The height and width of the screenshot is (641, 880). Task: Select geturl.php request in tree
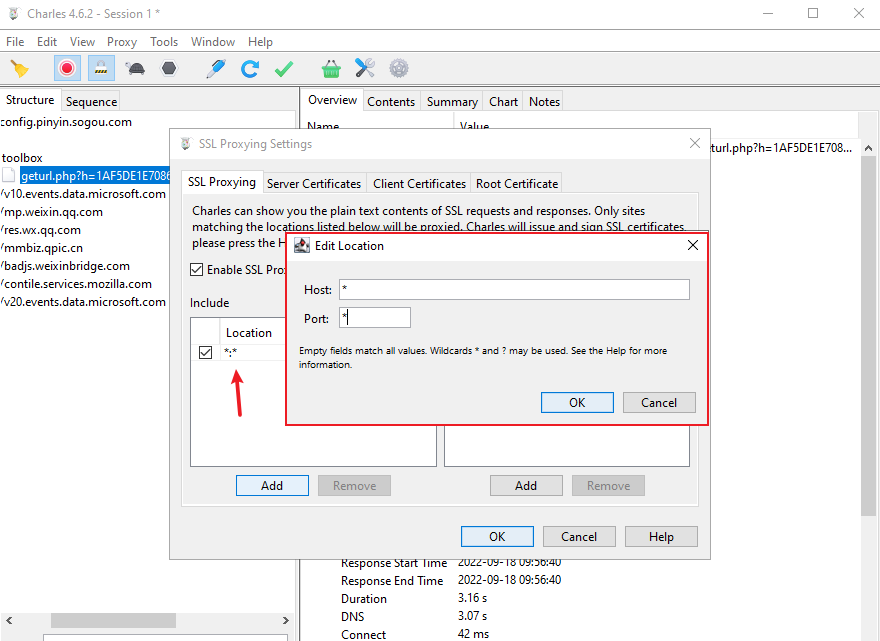(95, 176)
